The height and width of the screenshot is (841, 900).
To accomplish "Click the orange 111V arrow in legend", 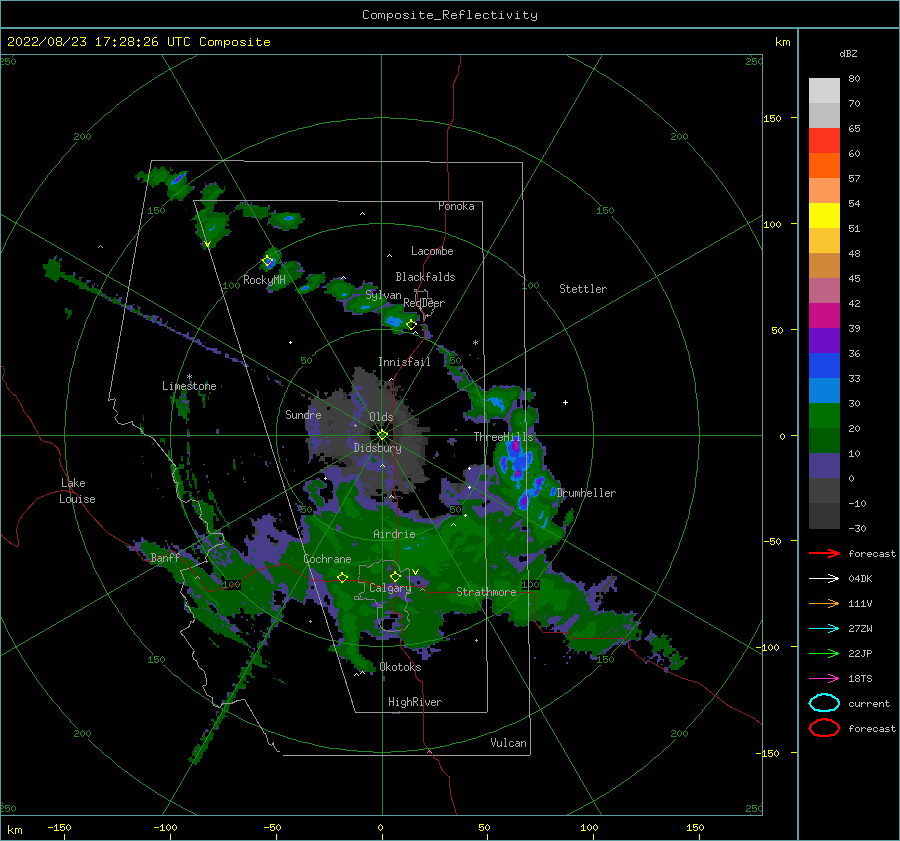I will 824,603.
